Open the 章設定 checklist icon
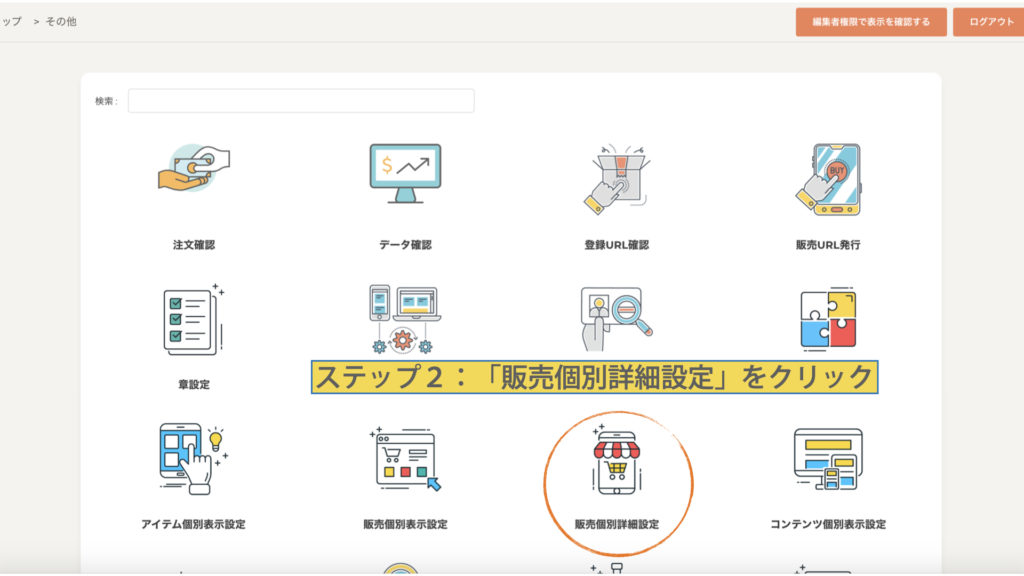Screen dimensions: 1024x576 pyautogui.click(x=193, y=320)
